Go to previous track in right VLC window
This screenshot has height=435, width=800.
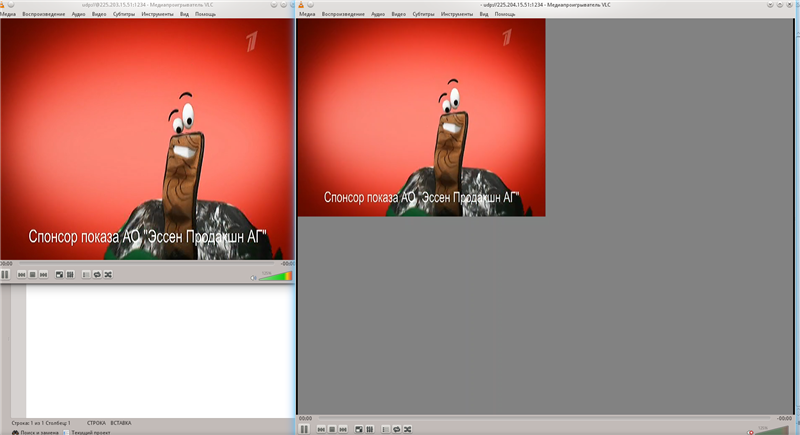(x=321, y=429)
